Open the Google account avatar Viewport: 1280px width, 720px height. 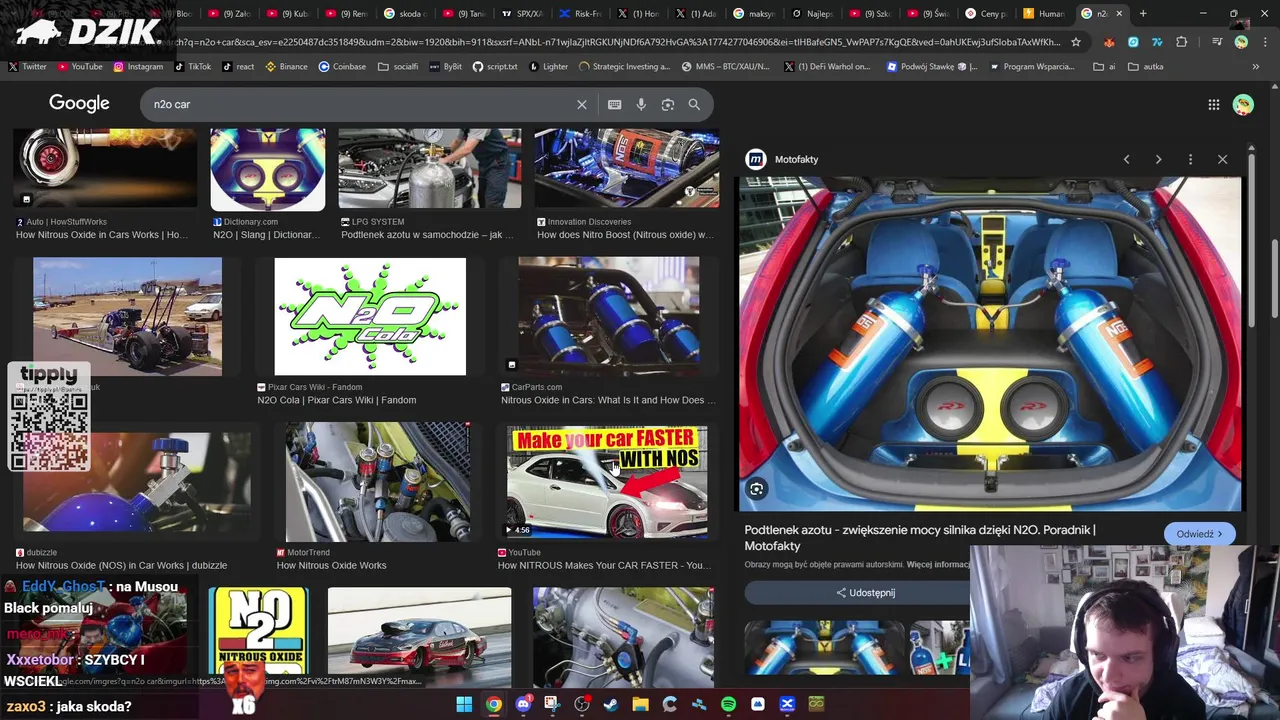[x=1243, y=104]
